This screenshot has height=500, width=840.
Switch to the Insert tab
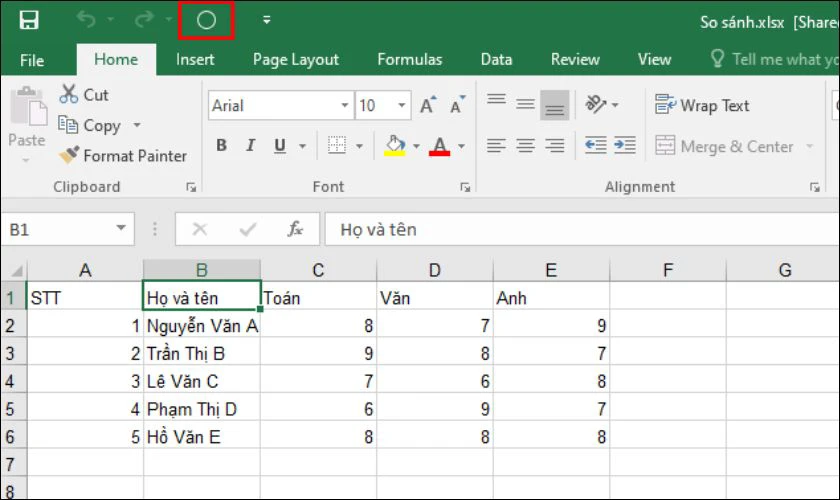195,59
